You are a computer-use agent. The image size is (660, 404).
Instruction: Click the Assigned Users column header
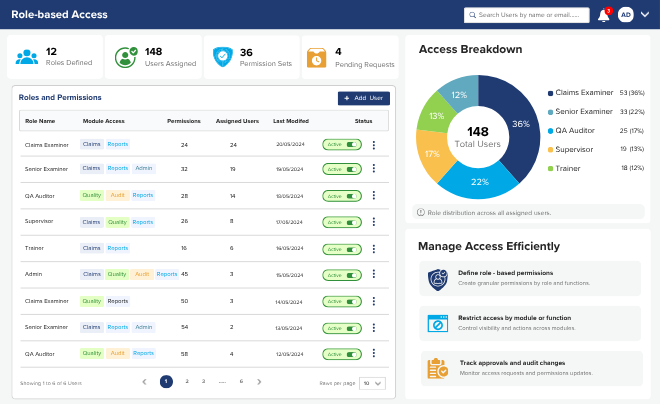(237, 121)
